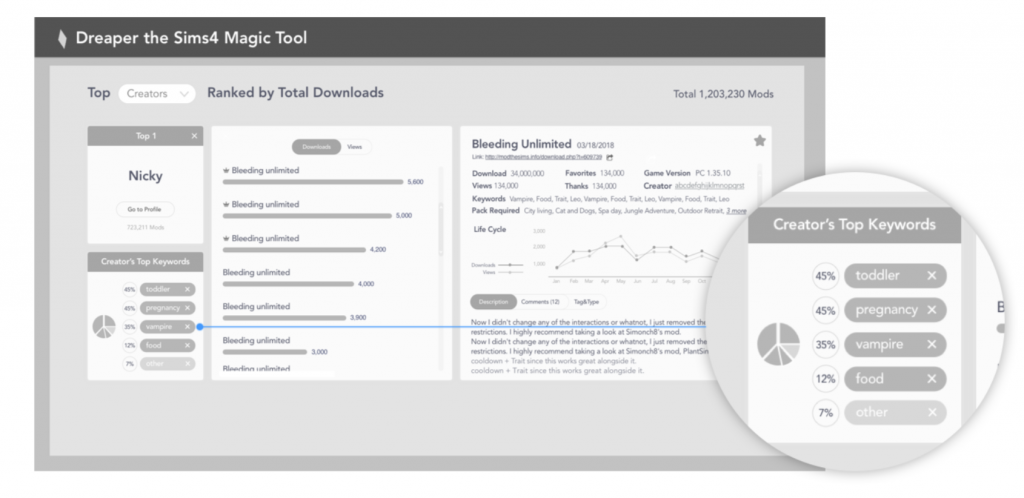Viewport: 1024px width, 498px height.
Task: Click the Dreaper the Sims4 Magic Tool title
Action: [191, 38]
